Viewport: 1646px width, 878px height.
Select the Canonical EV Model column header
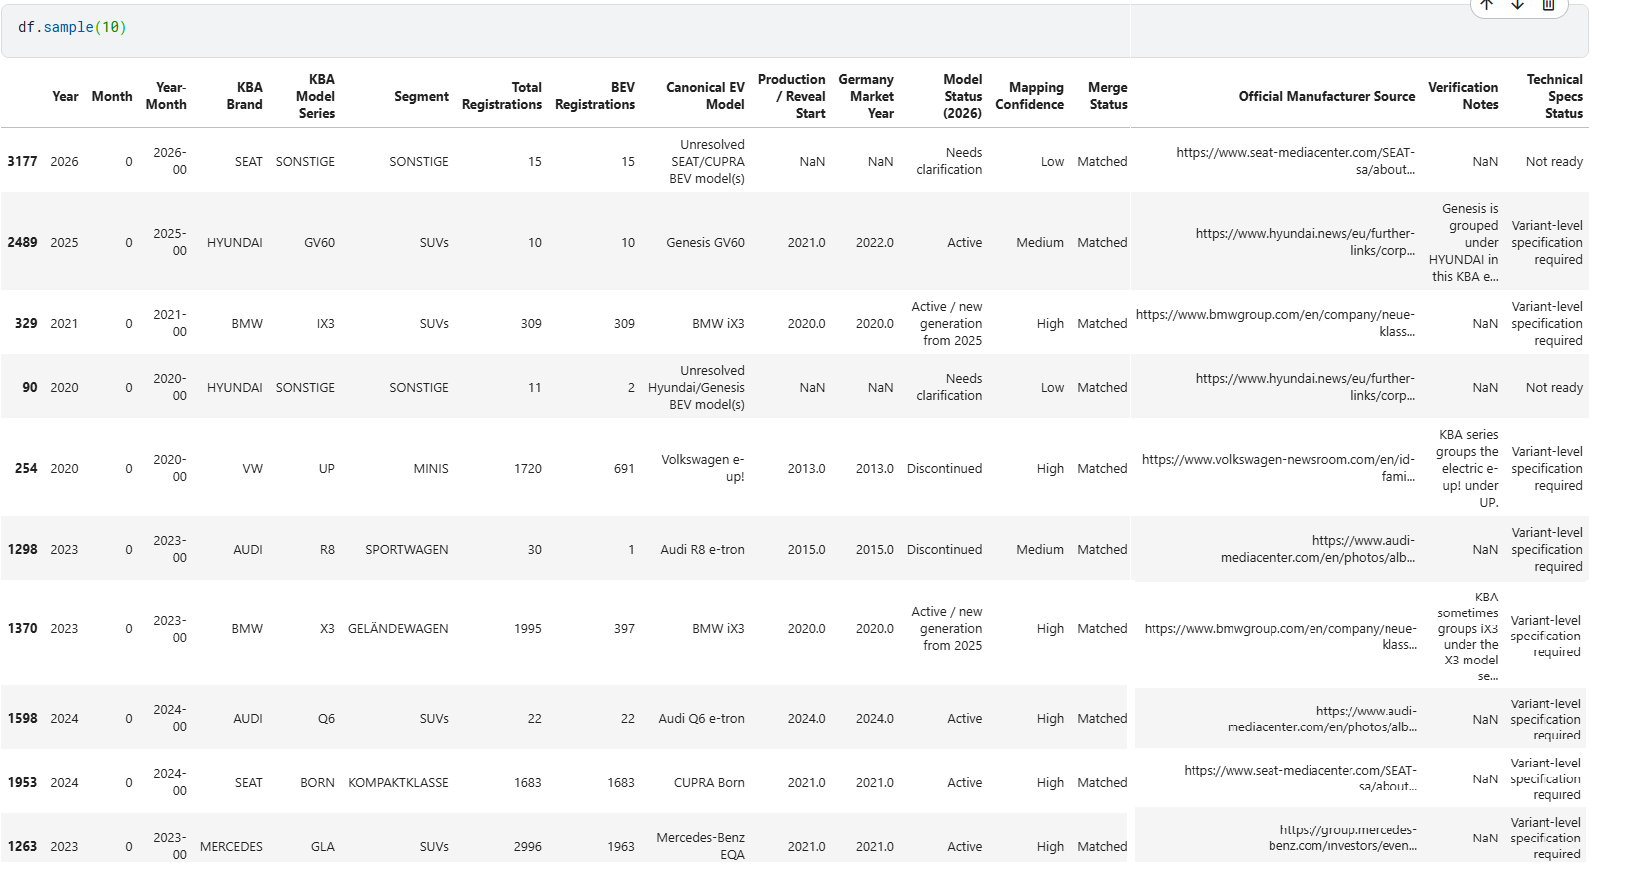[705, 96]
